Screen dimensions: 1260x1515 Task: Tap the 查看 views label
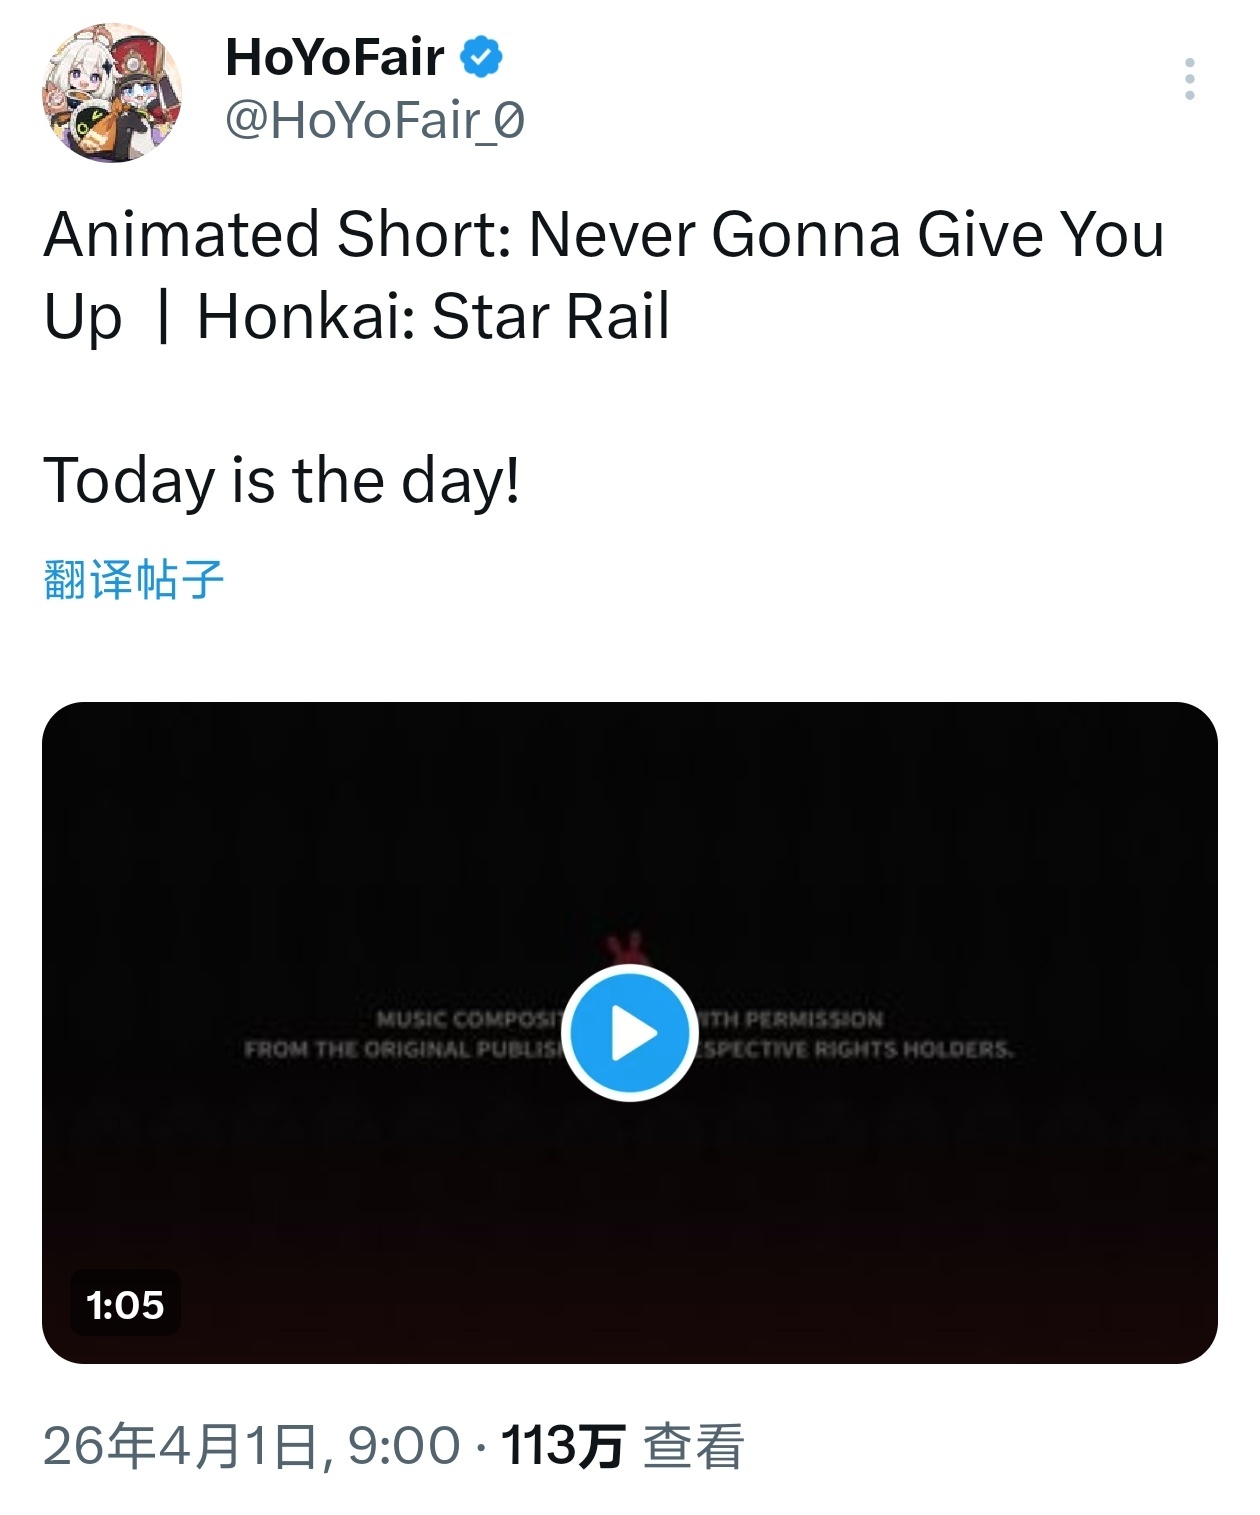(693, 1446)
